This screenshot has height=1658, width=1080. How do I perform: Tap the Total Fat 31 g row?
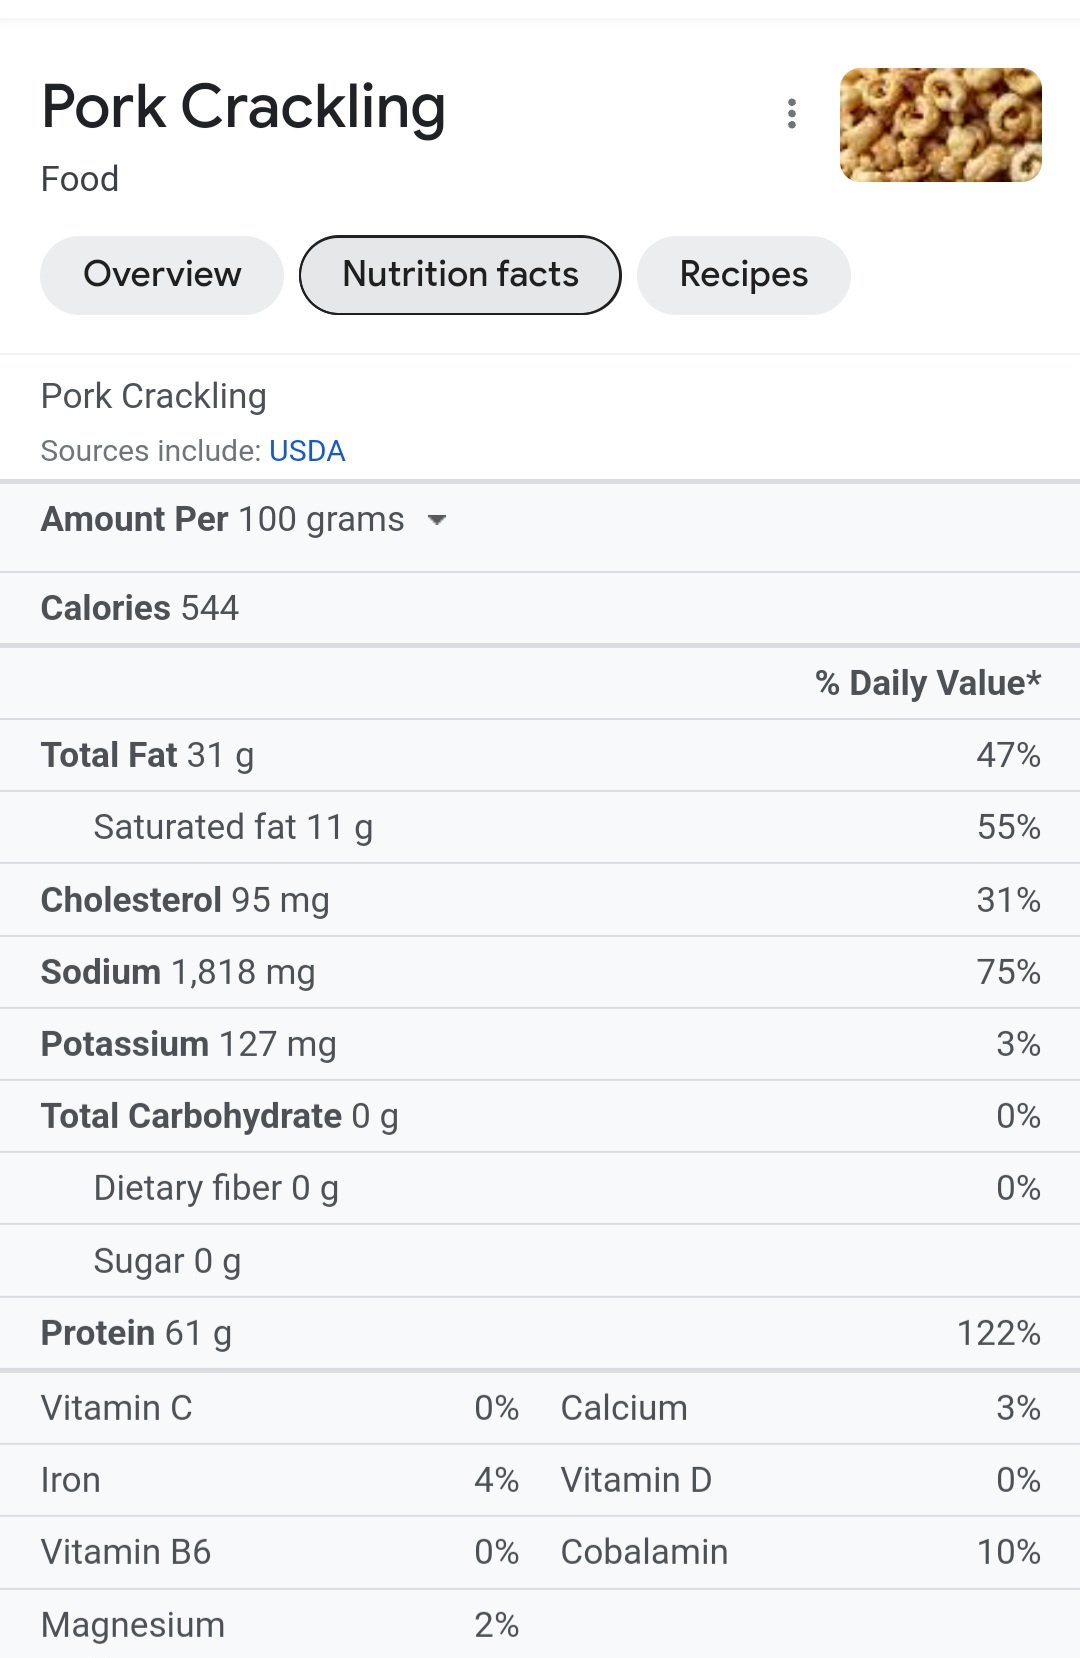pos(540,755)
